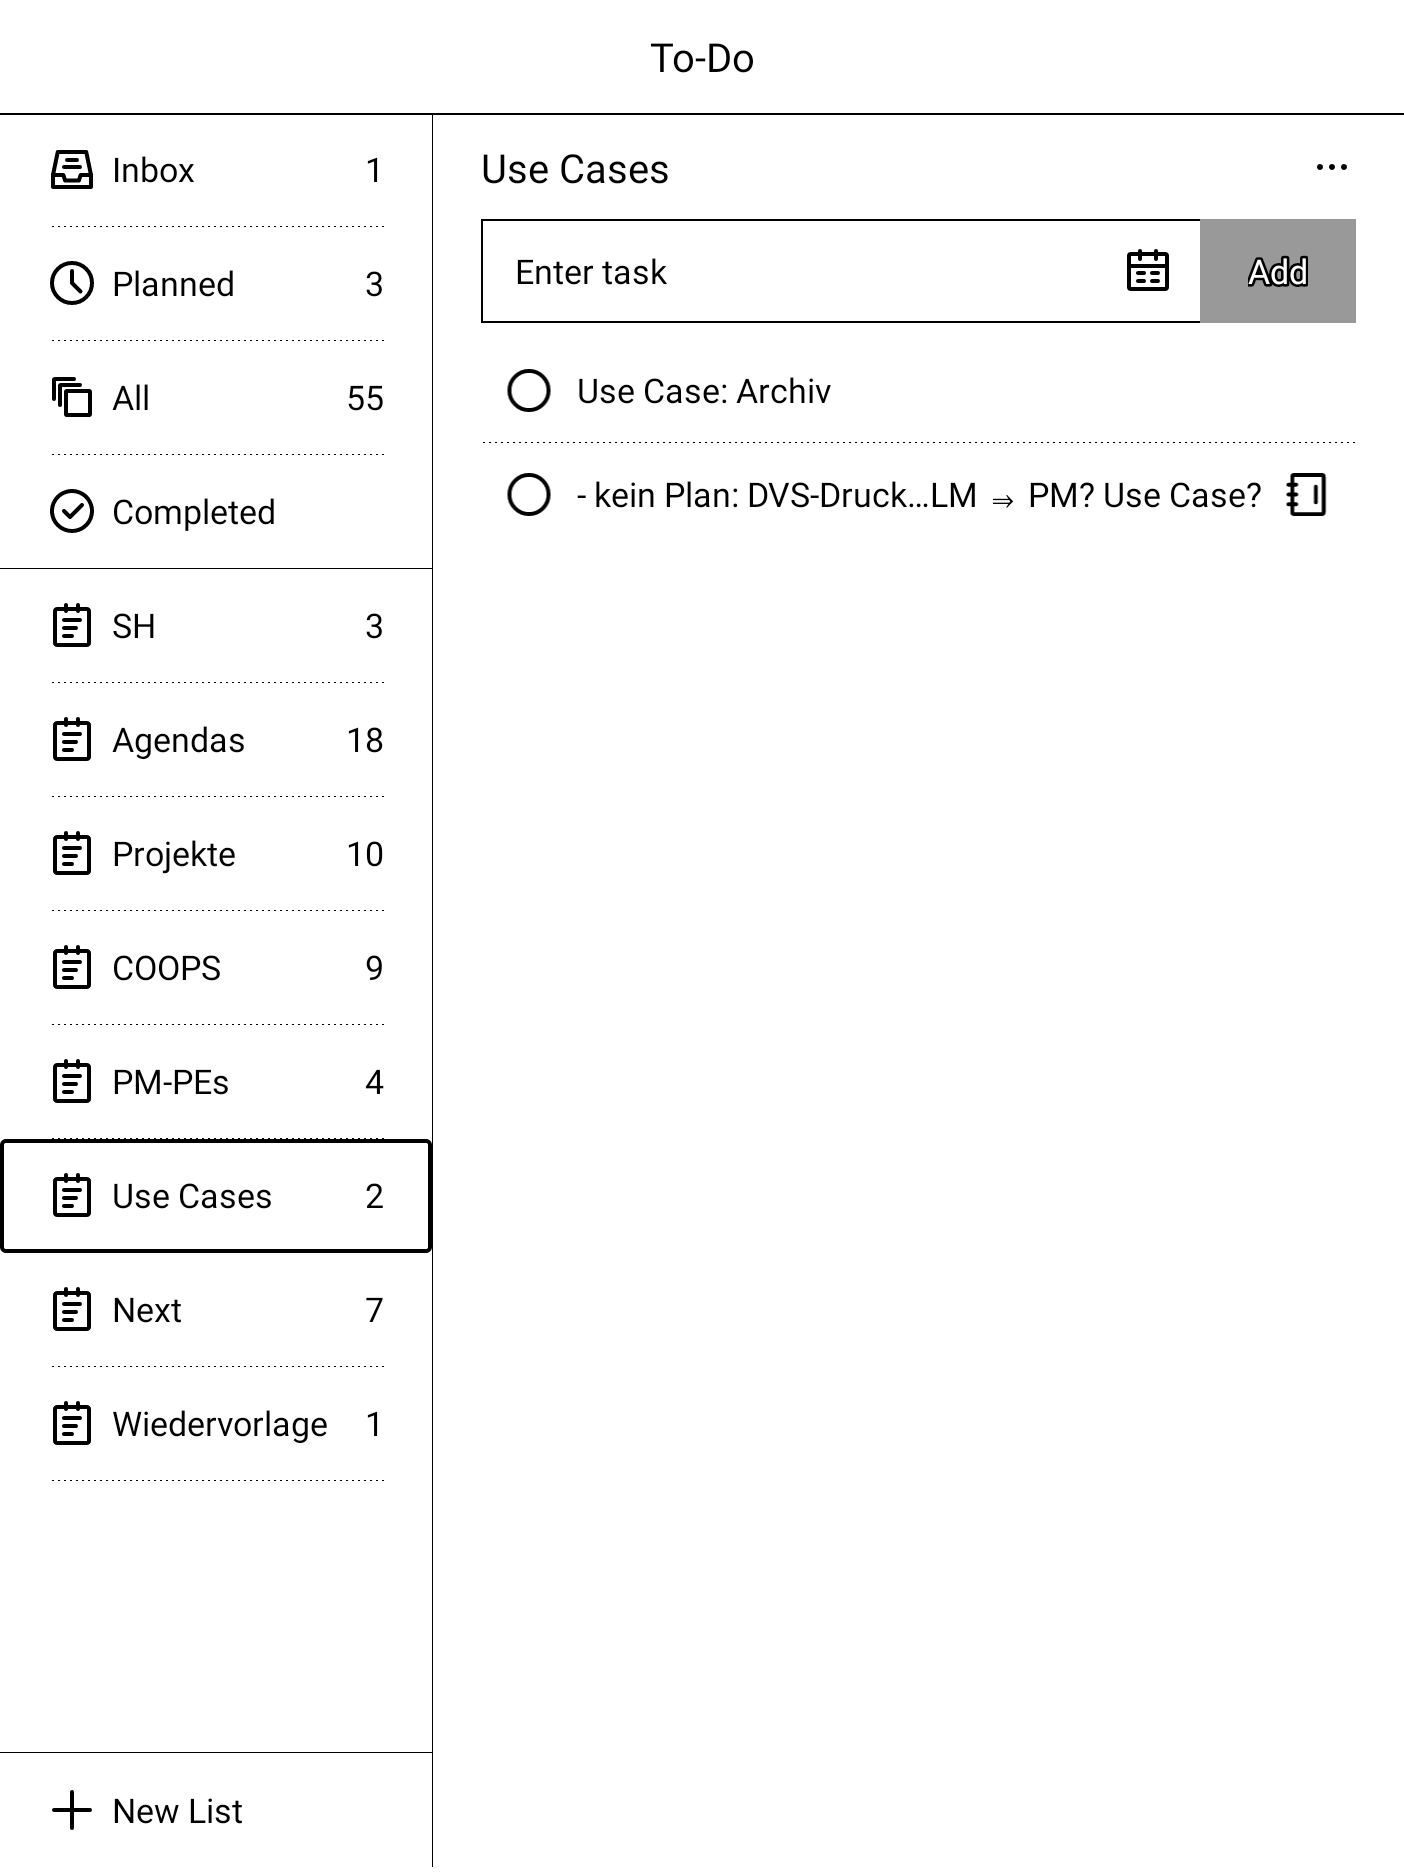Open the due date calendar icon
The width and height of the screenshot is (1404, 1872).
1148,271
